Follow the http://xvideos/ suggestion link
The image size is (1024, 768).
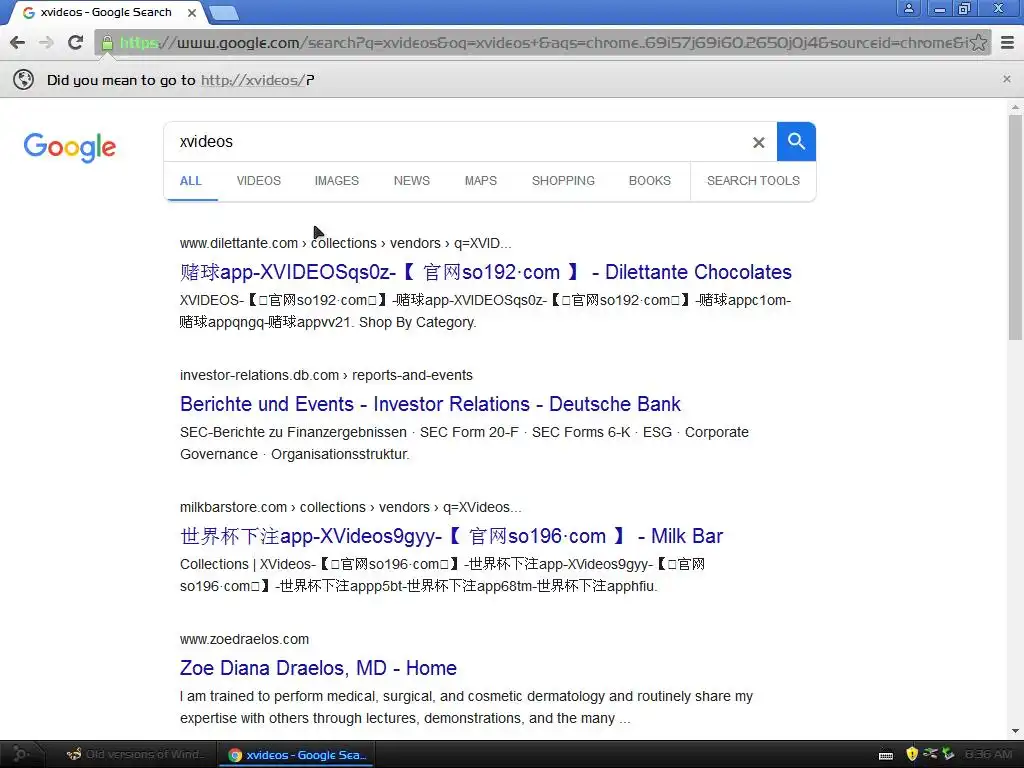pos(253,80)
